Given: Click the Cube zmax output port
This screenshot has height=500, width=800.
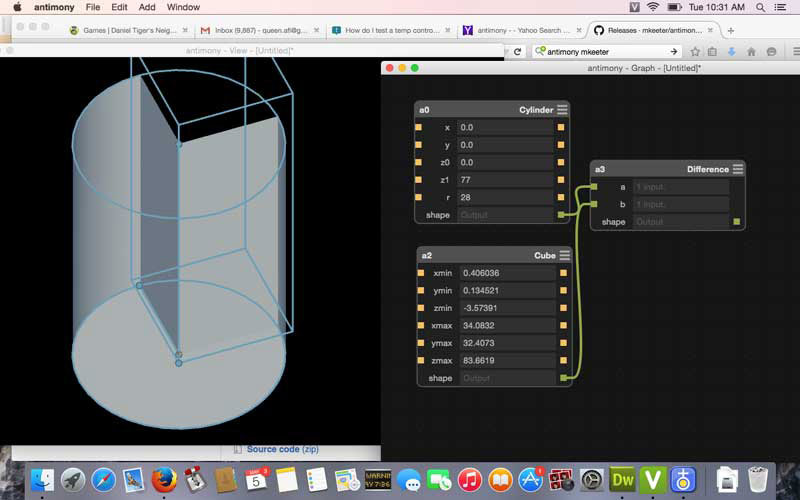Looking at the screenshot, I should 563,360.
